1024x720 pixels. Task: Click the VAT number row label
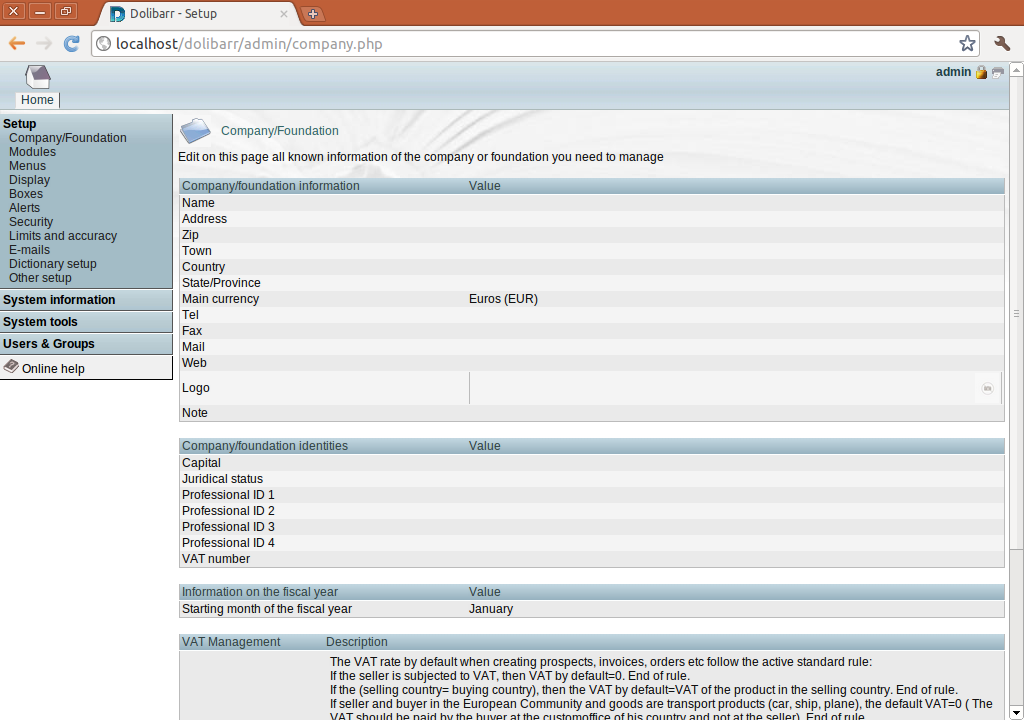216,559
